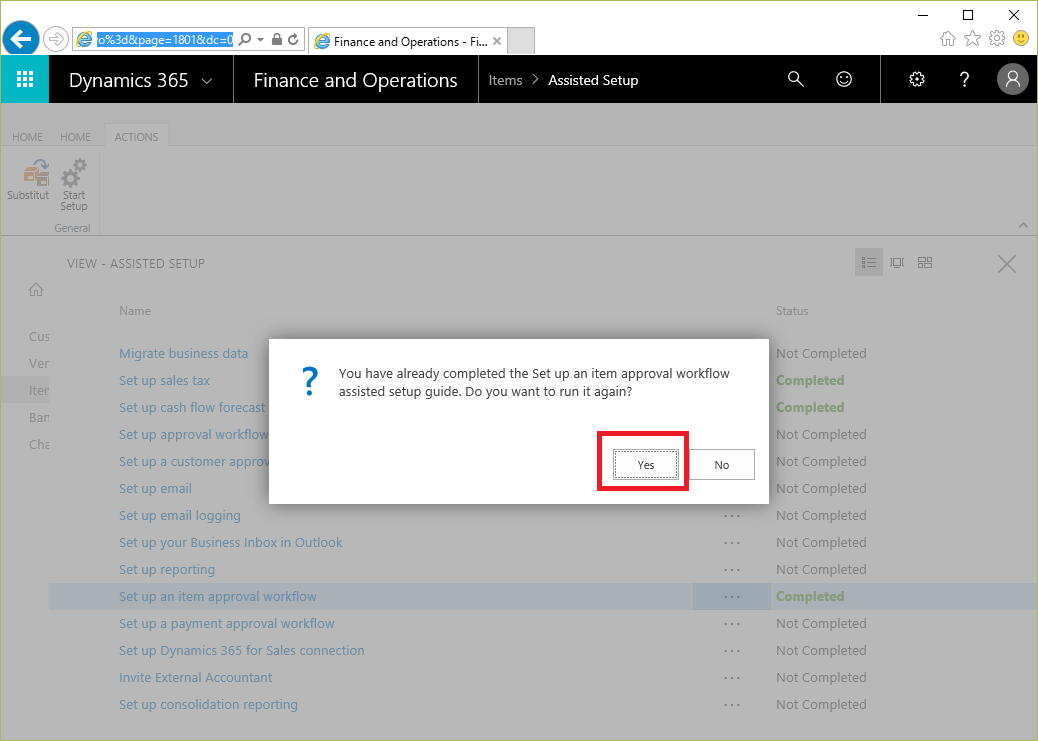1038x741 pixels.
Task: Open a new browser tab
Action: 521,41
